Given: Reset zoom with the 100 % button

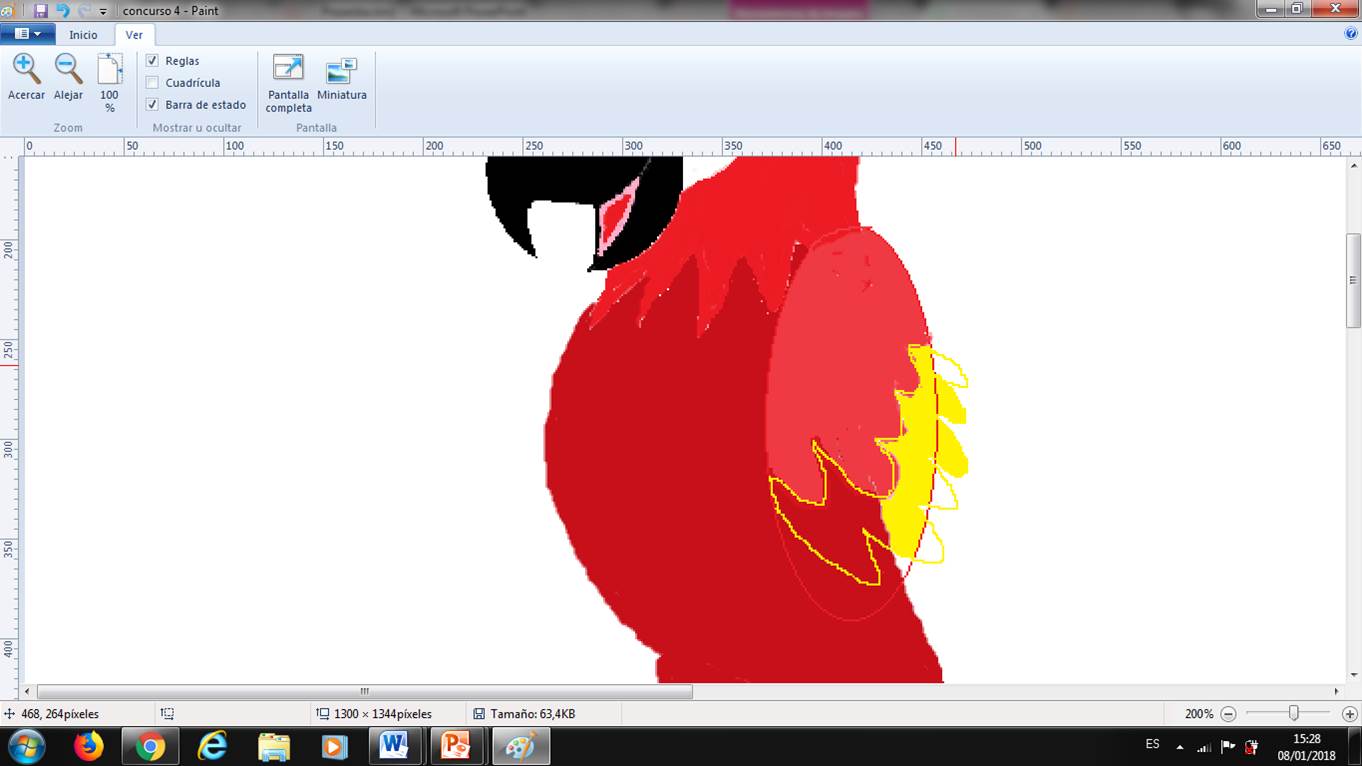Looking at the screenshot, I should [x=109, y=83].
